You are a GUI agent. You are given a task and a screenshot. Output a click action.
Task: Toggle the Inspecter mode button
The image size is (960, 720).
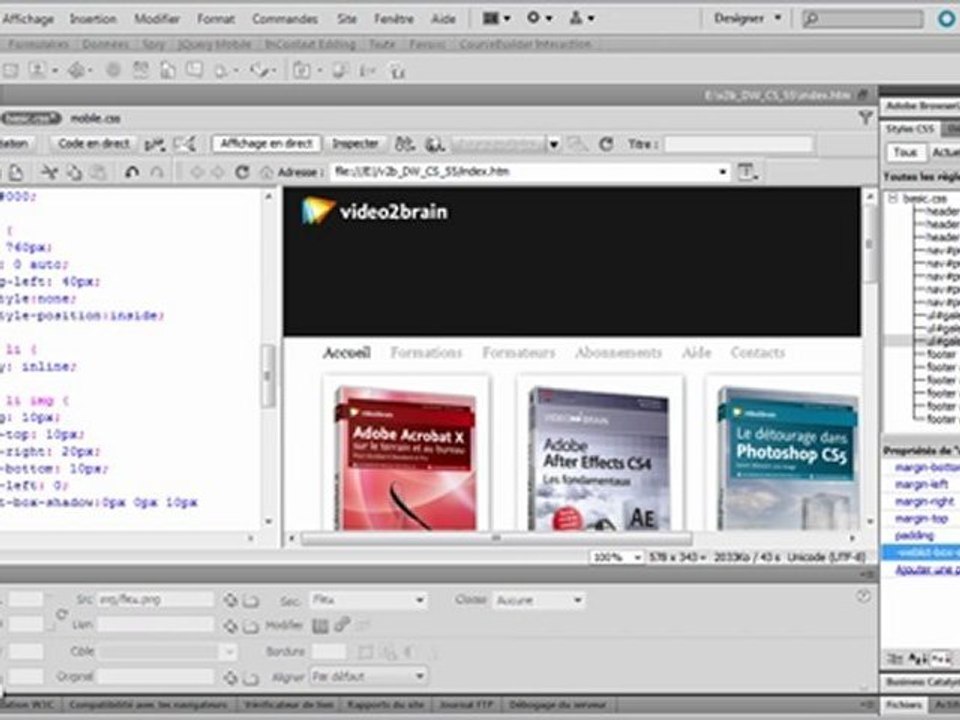pos(355,144)
